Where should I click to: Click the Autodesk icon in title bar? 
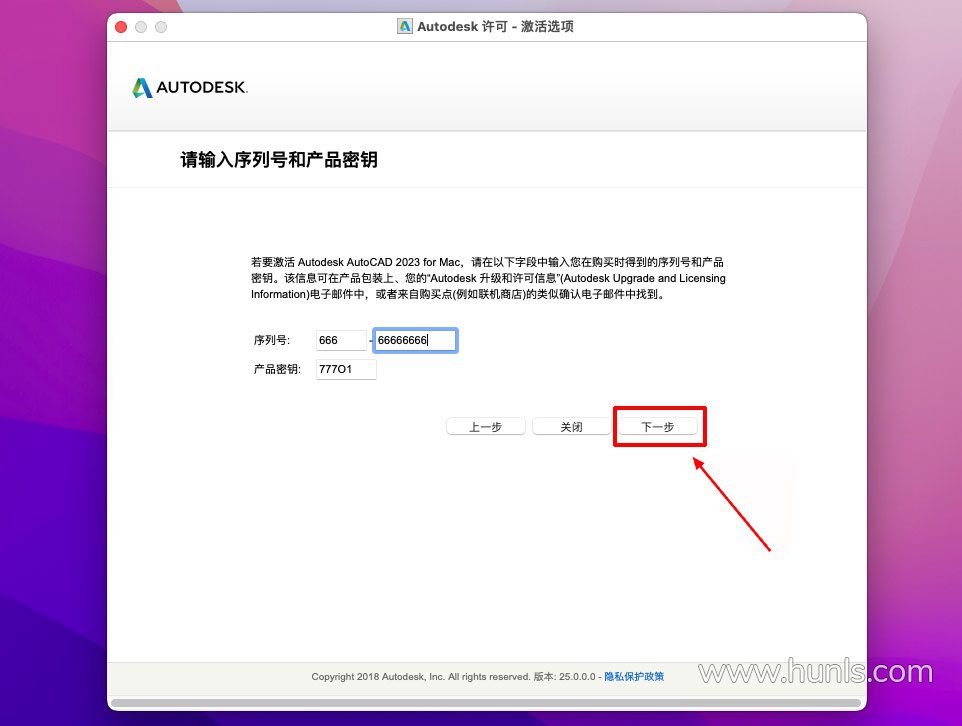pos(405,26)
